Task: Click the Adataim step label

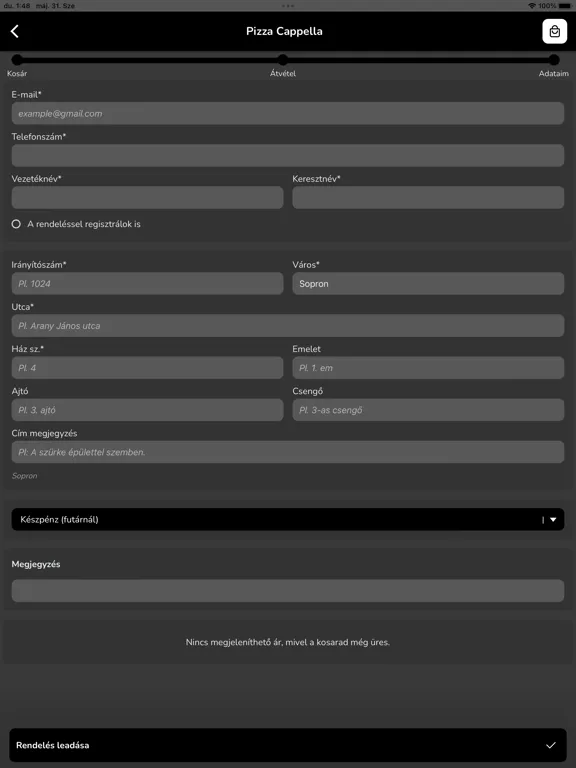Action: [553, 73]
